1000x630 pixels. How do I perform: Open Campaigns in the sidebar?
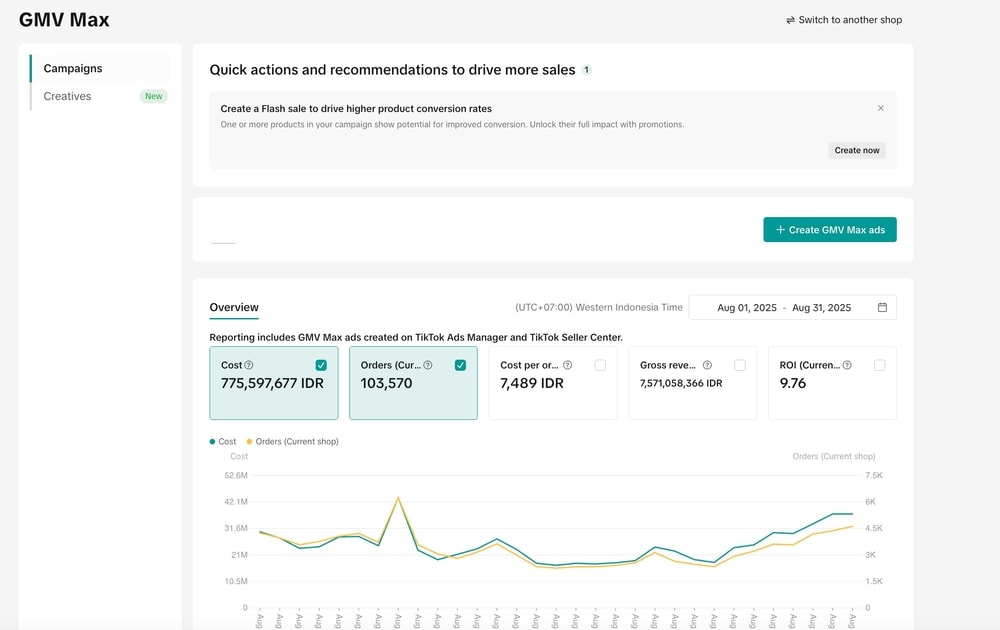pyautogui.click(x=73, y=69)
